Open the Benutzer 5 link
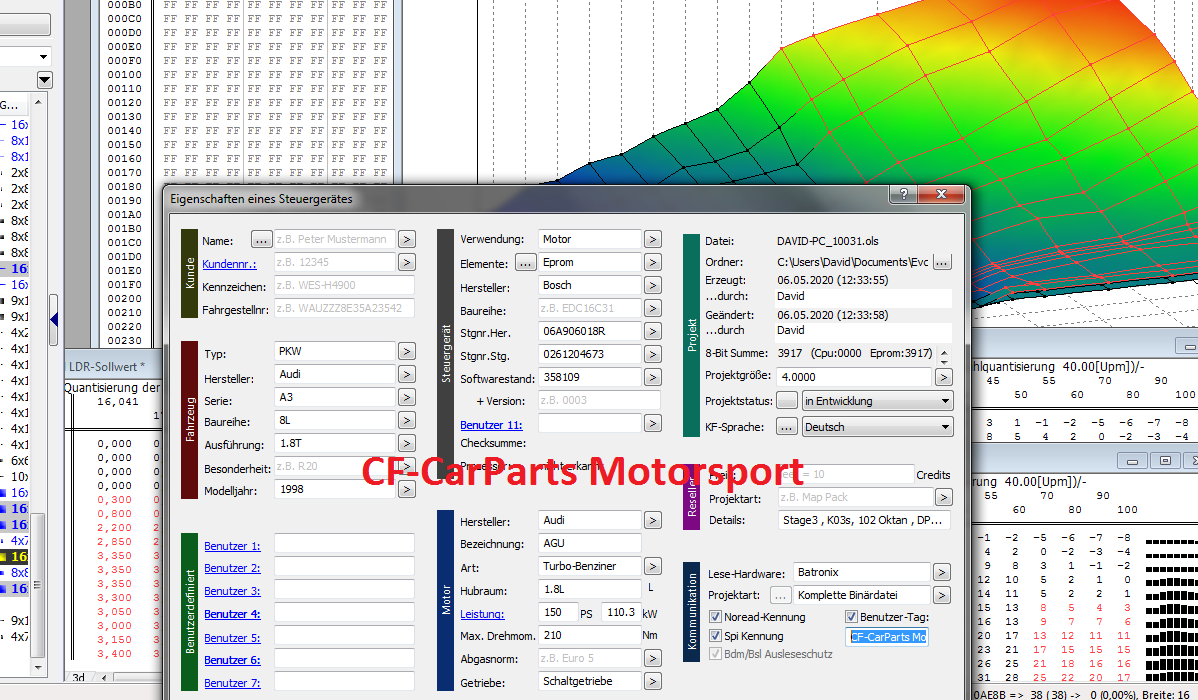Viewport: 1198px width, 700px height. point(232,638)
